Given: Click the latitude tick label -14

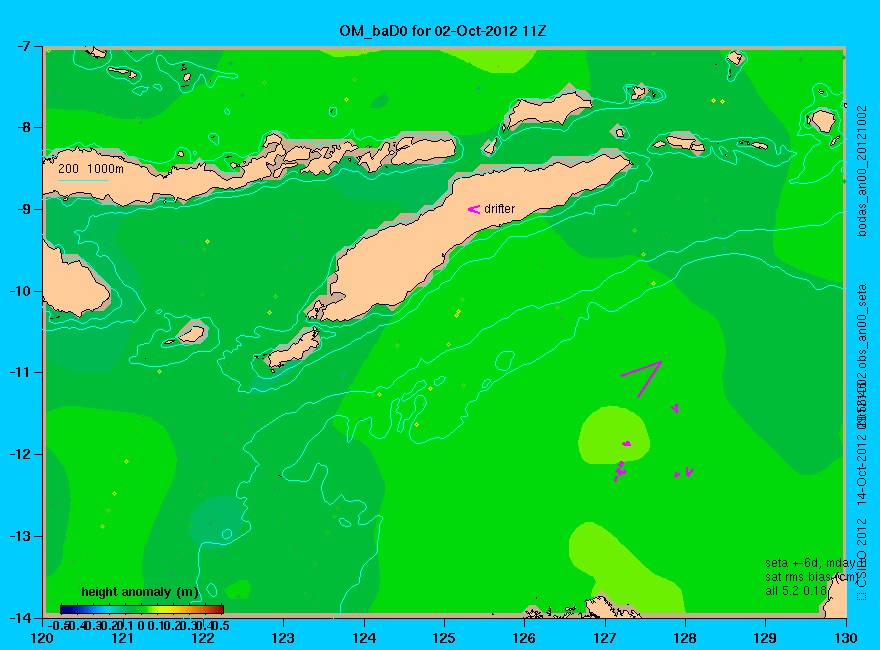Looking at the screenshot, I should [x=22, y=617].
